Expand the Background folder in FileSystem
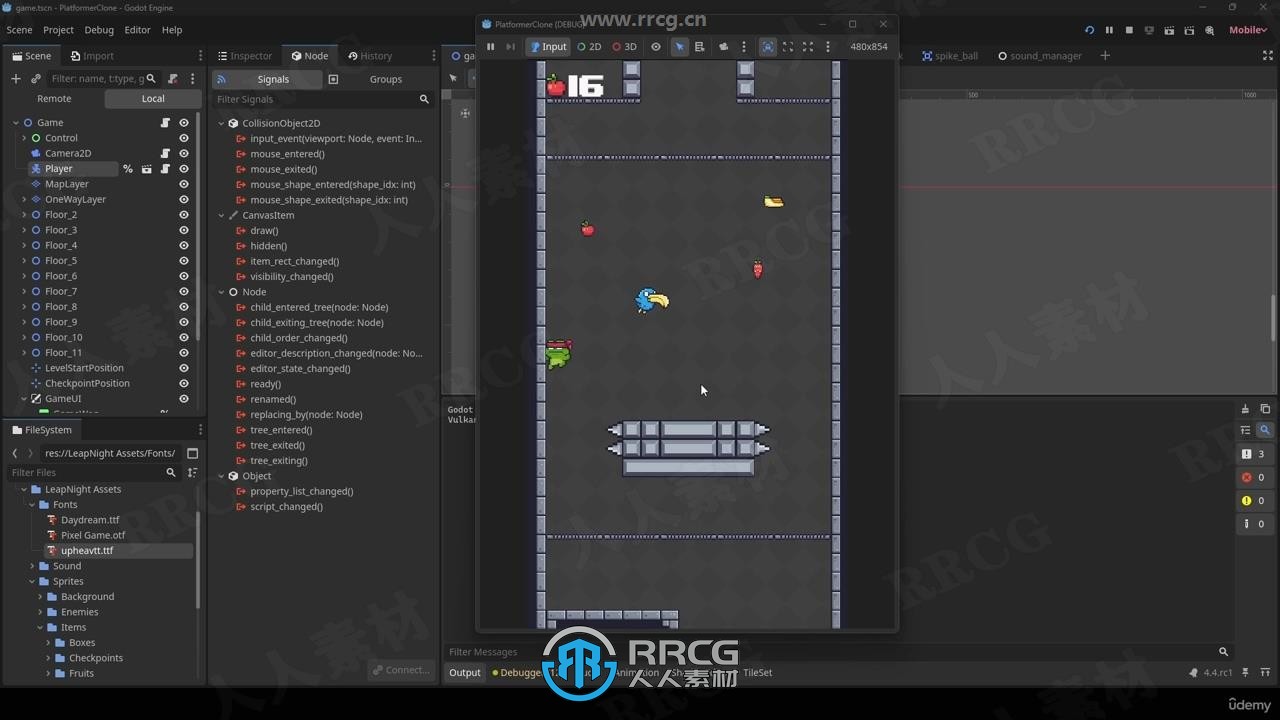Viewport: 1280px width, 720px height. (x=40, y=597)
